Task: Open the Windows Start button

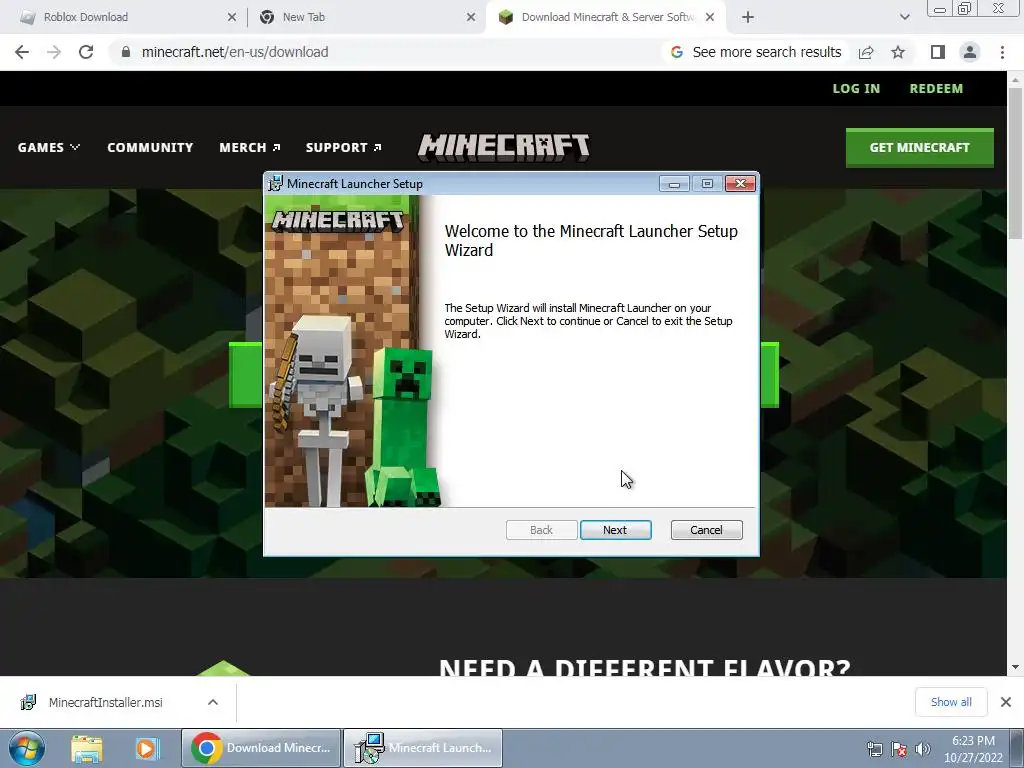Action: pyautogui.click(x=27, y=748)
